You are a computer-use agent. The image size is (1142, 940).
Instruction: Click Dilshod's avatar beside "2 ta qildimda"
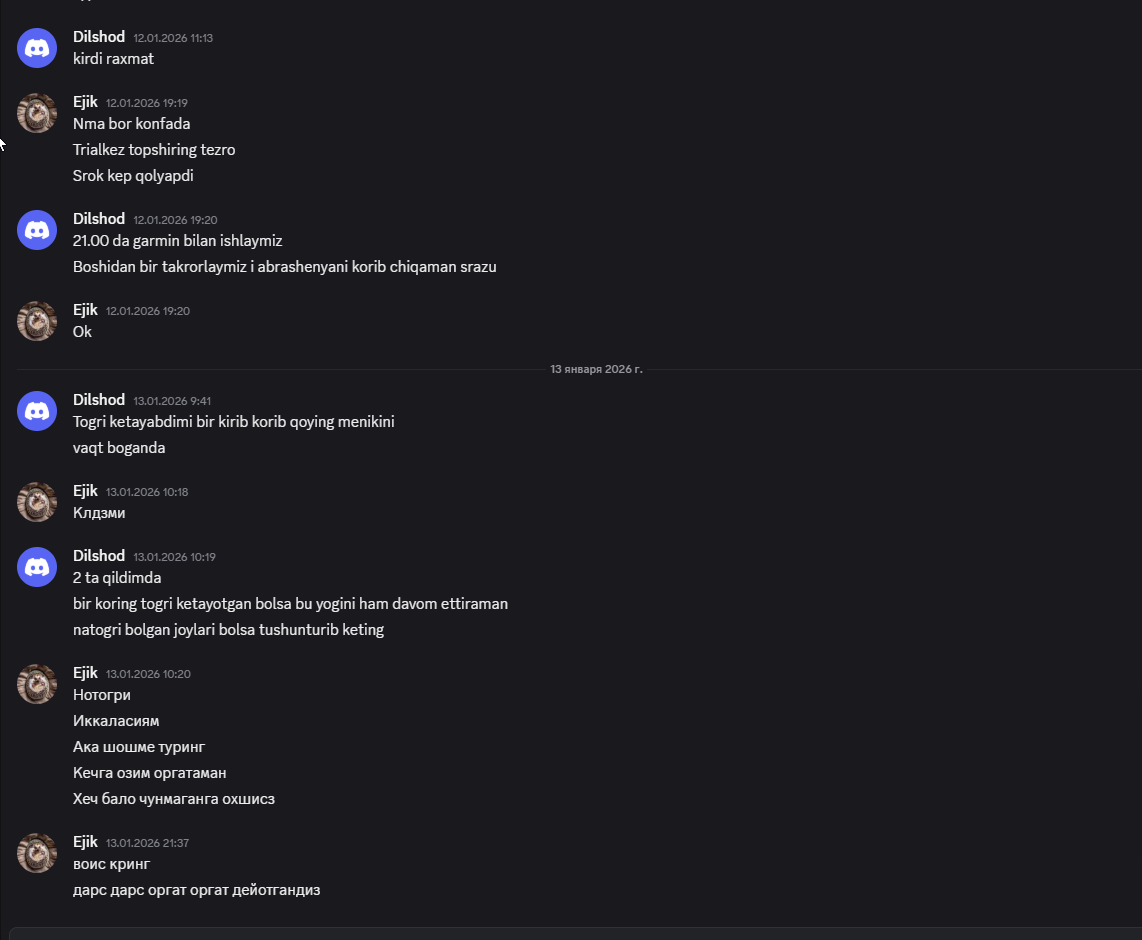click(x=37, y=567)
